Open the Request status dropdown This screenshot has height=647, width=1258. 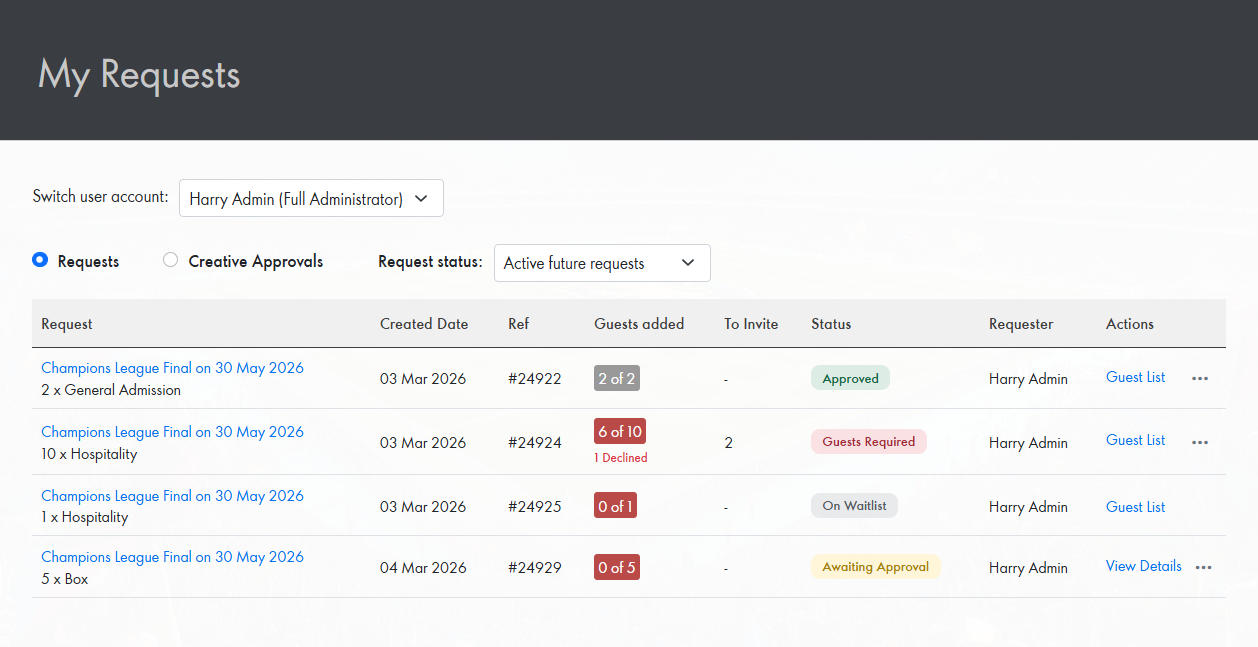coord(601,263)
